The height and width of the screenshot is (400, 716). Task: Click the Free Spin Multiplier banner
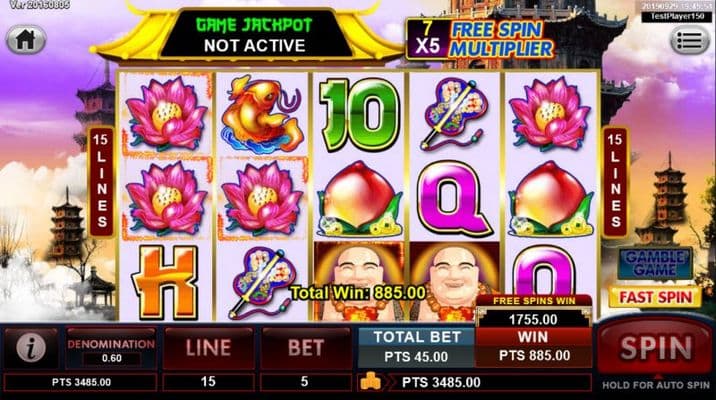tap(479, 39)
